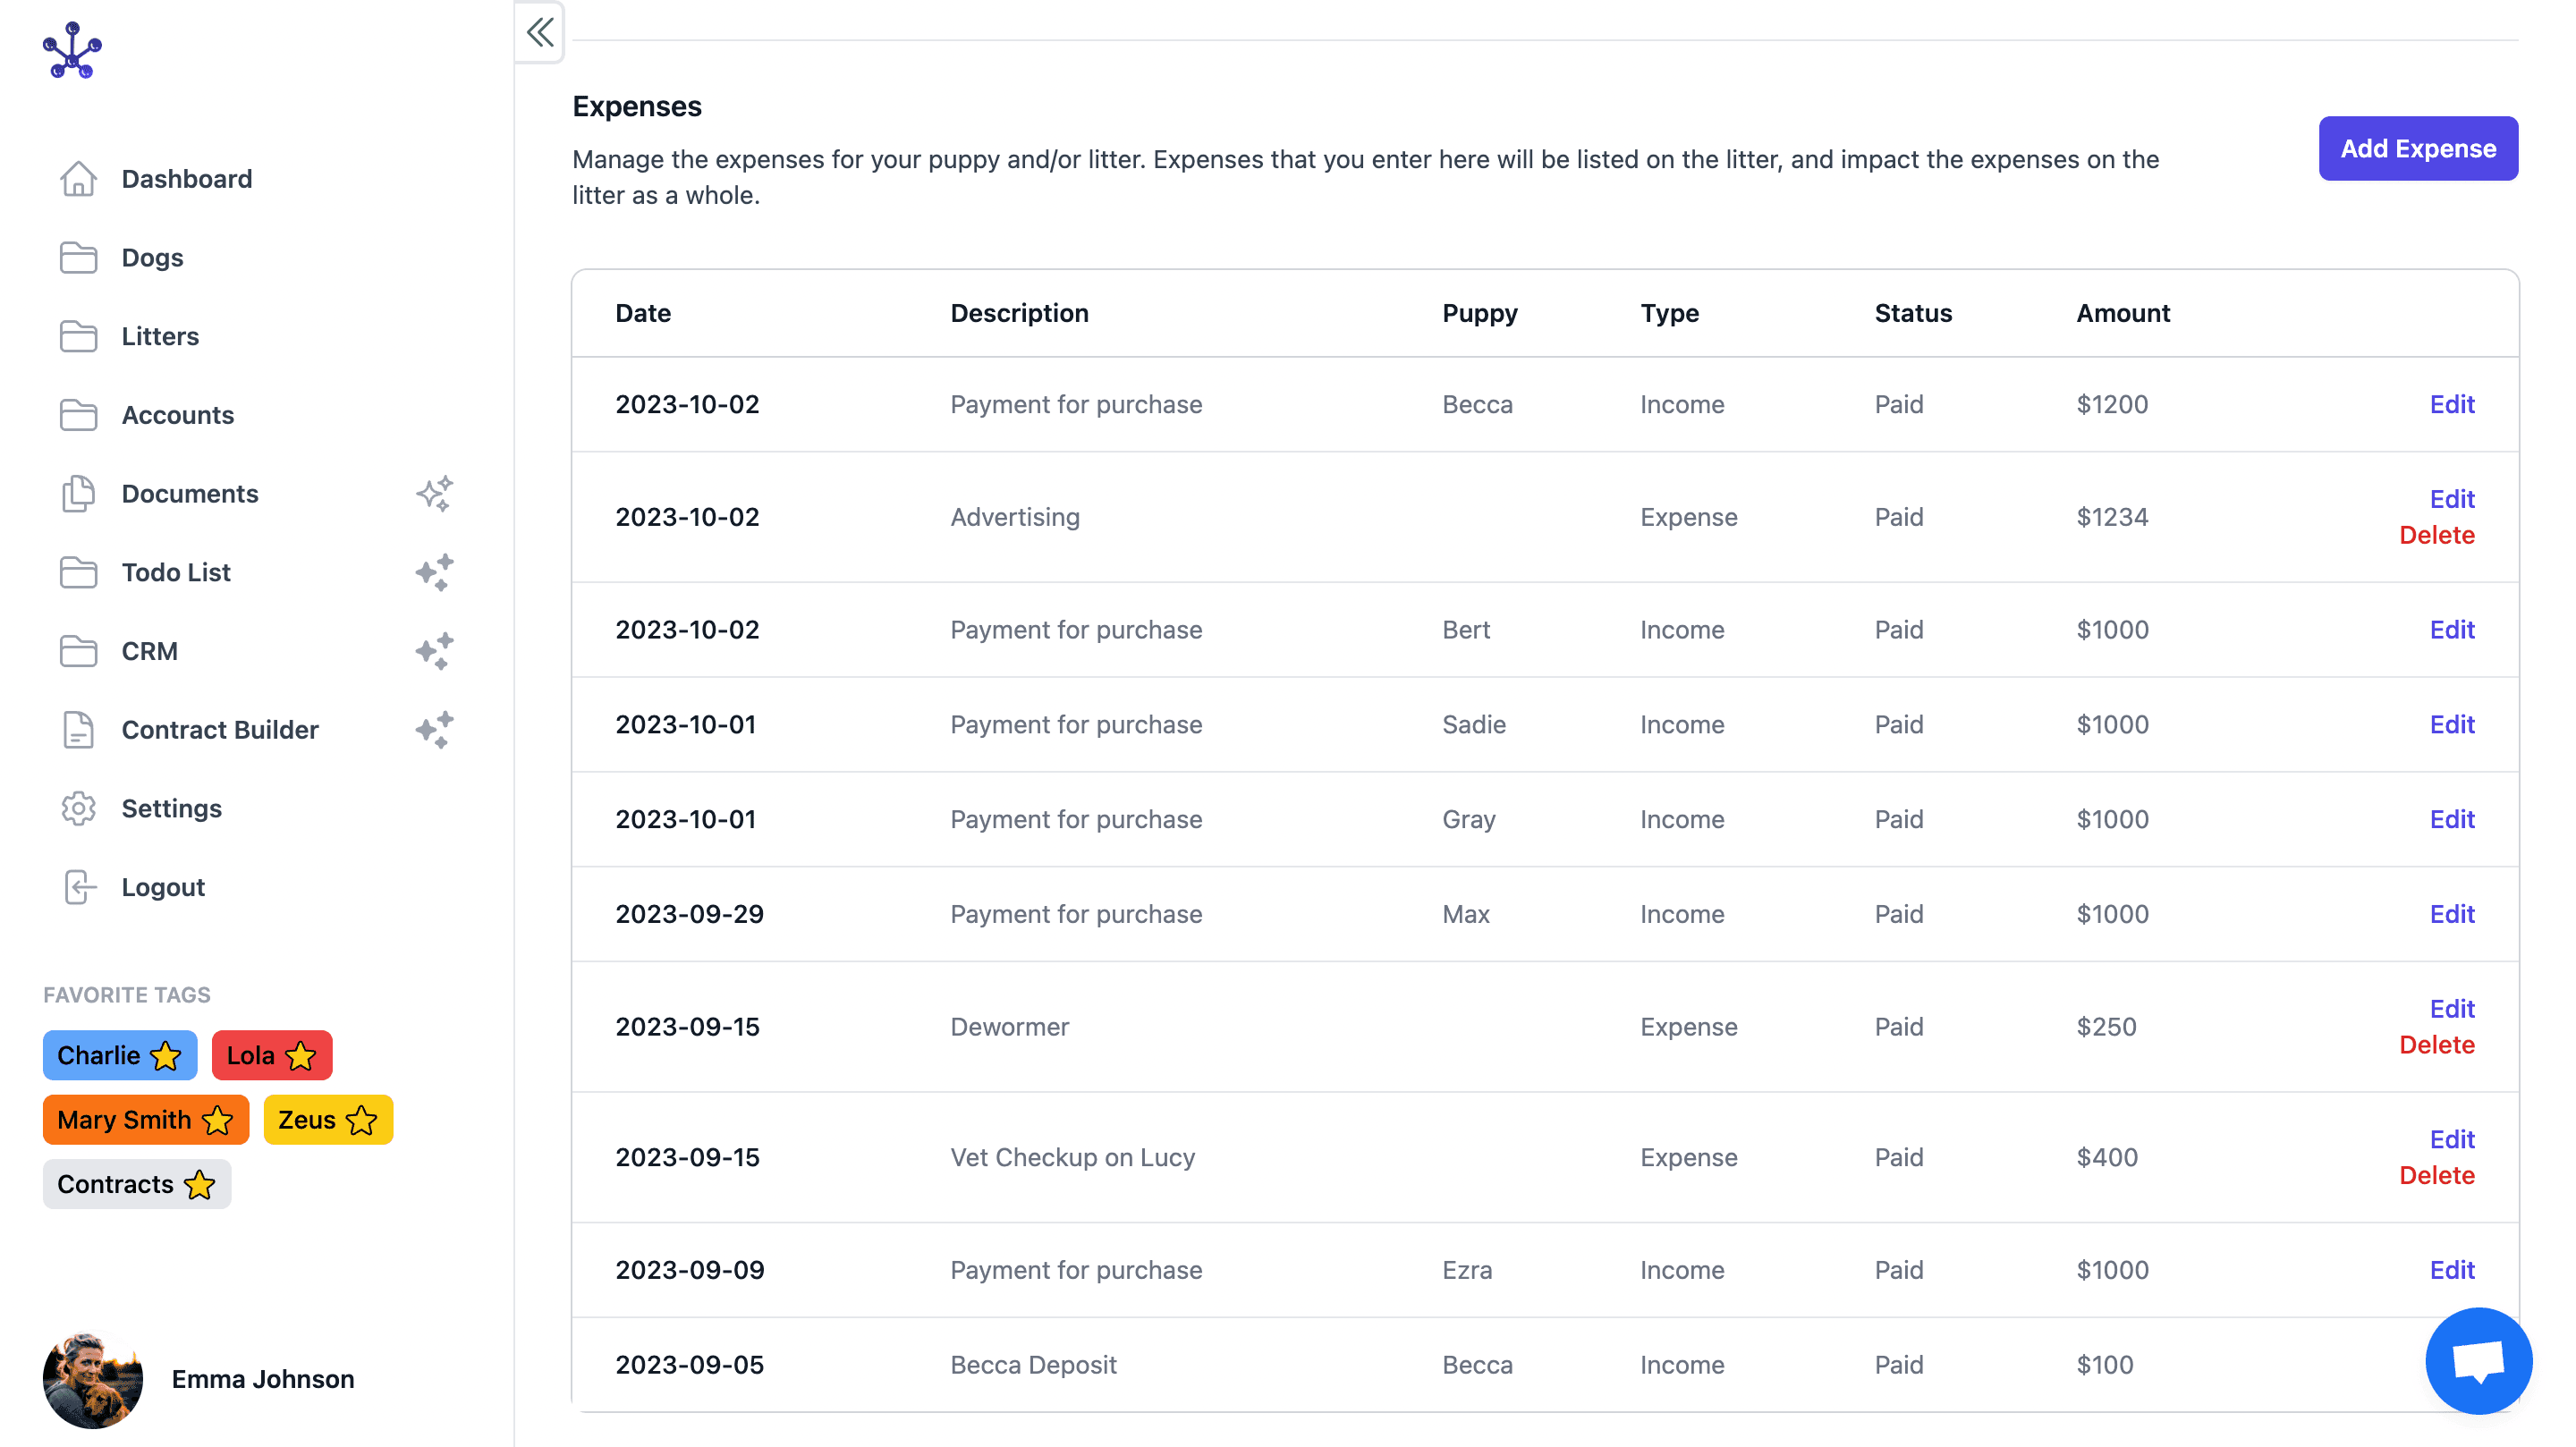Image resolution: width=2576 pixels, height=1447 pixels.
Task: Delete the Dewormer expense
Action: click(2437, 1044)
